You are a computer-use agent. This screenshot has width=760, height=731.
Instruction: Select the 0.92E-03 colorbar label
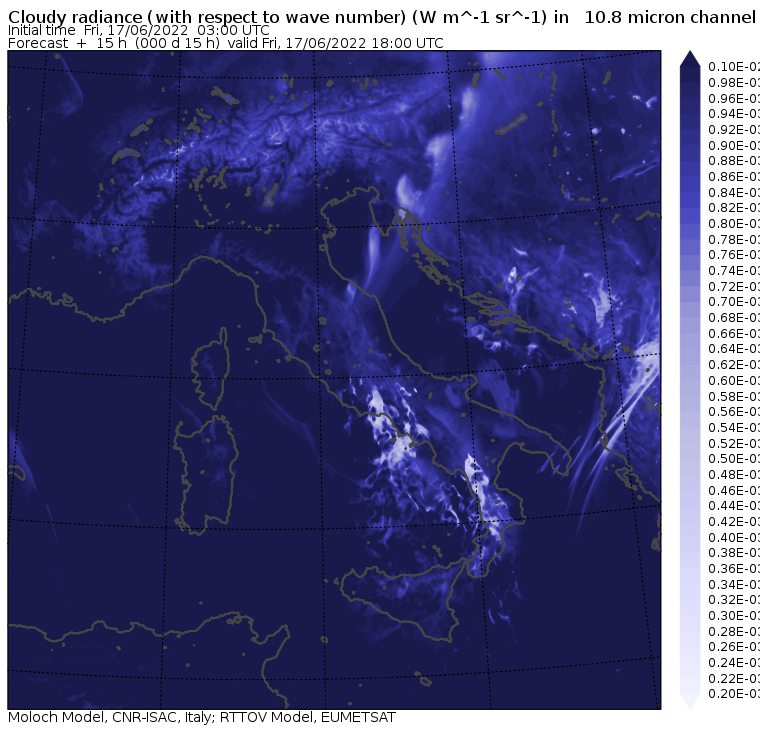[734, 129]
